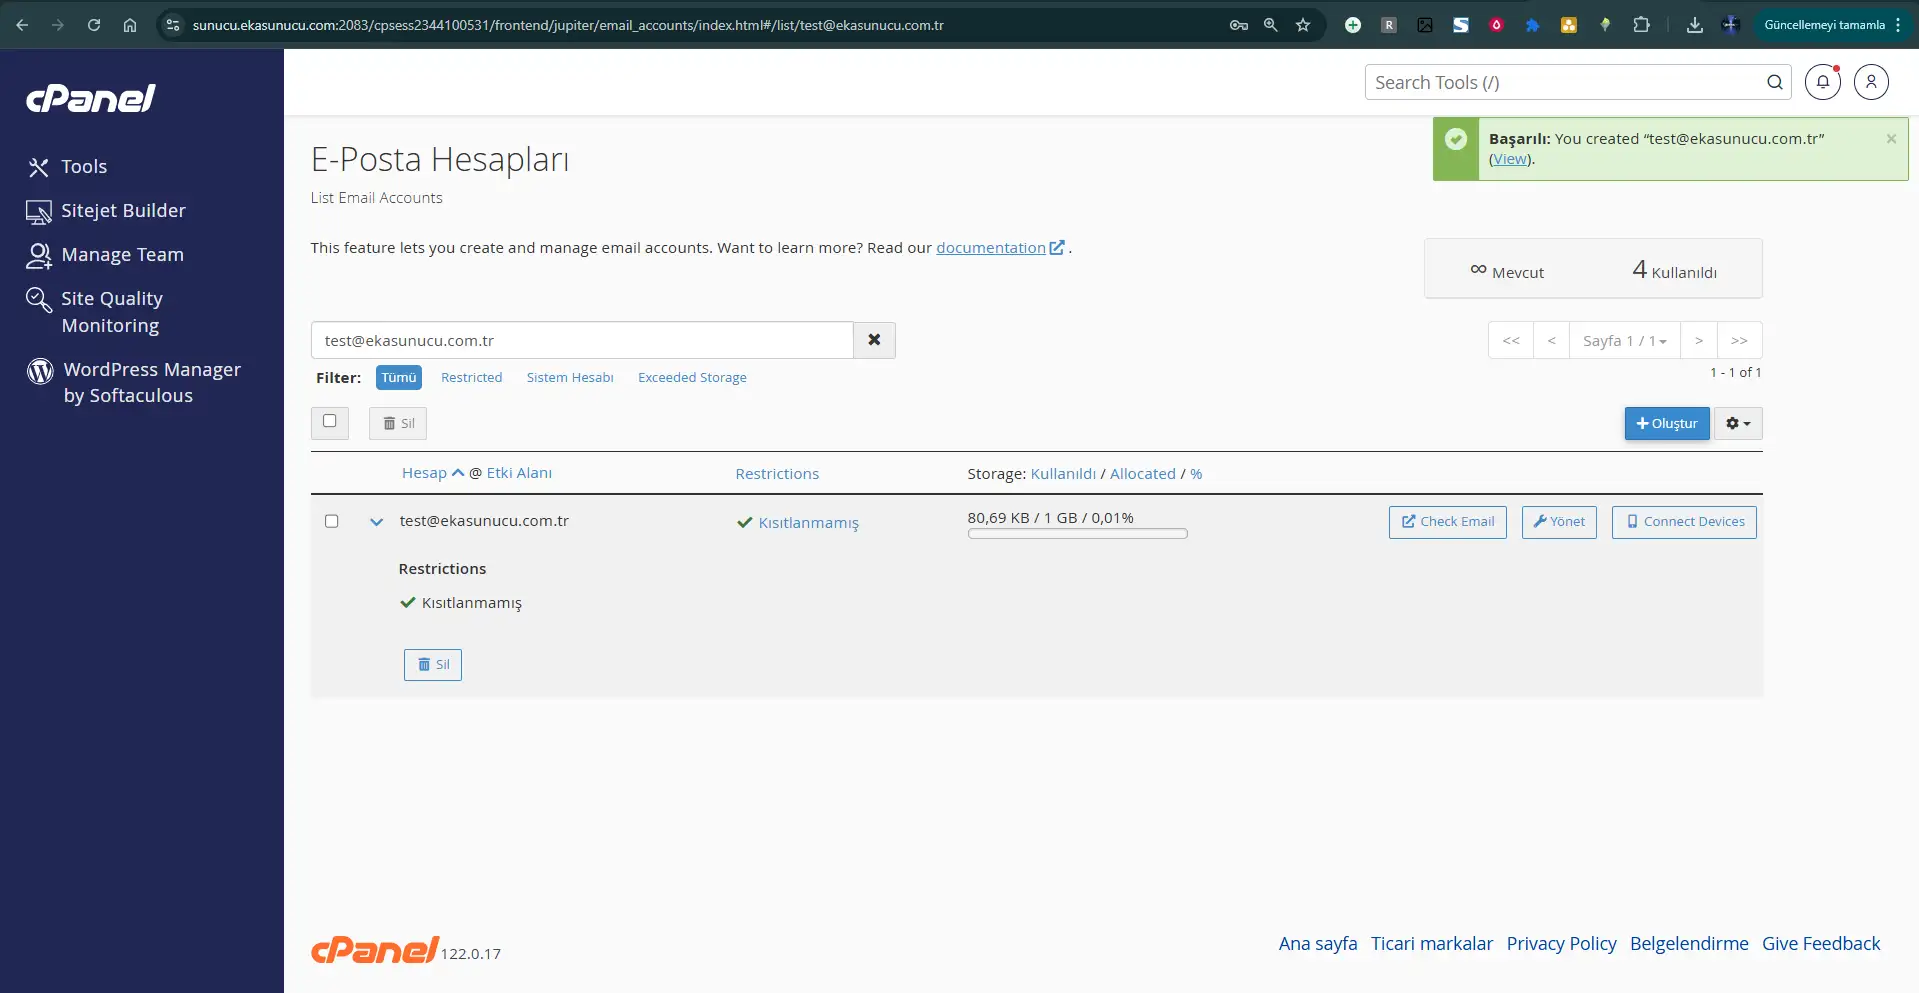1919x993 pixels.
Task: Go to the next page with >
Action: click(1699, 340)
